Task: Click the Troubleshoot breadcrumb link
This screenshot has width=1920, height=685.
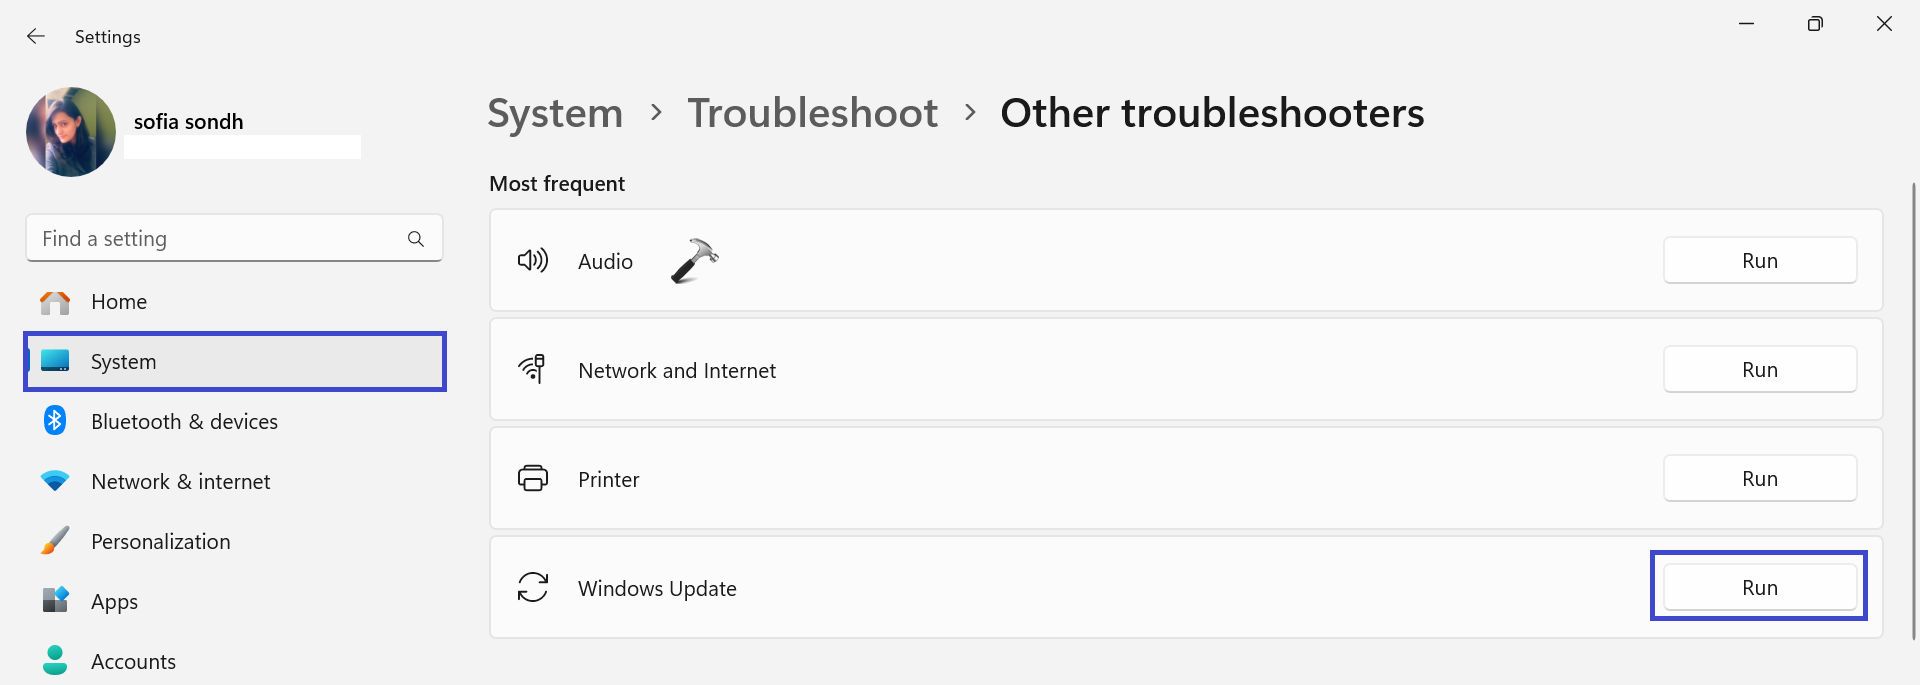Action: click(x=812, y=113)
